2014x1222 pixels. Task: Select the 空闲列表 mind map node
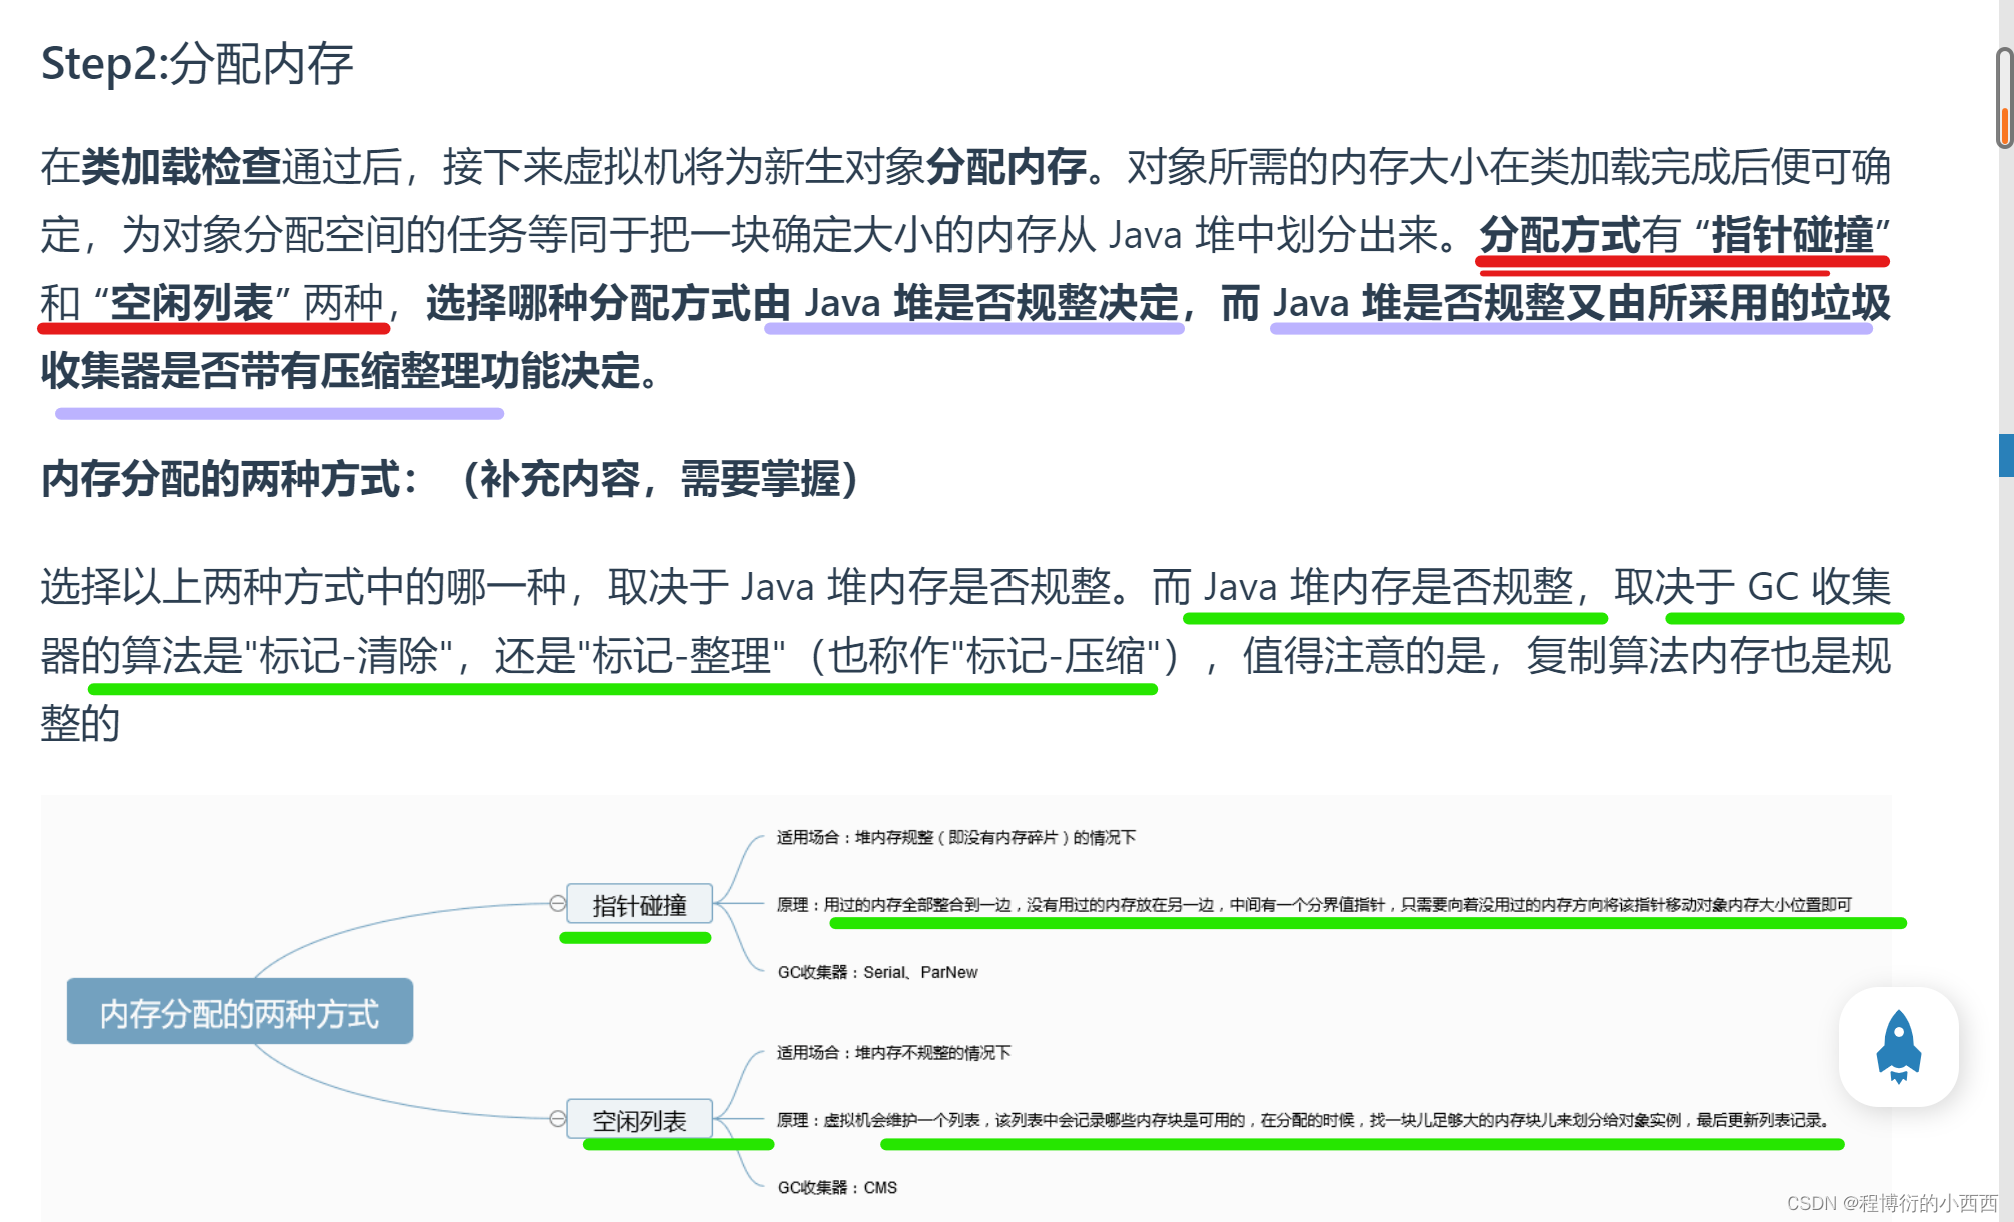coord(639,1119)
